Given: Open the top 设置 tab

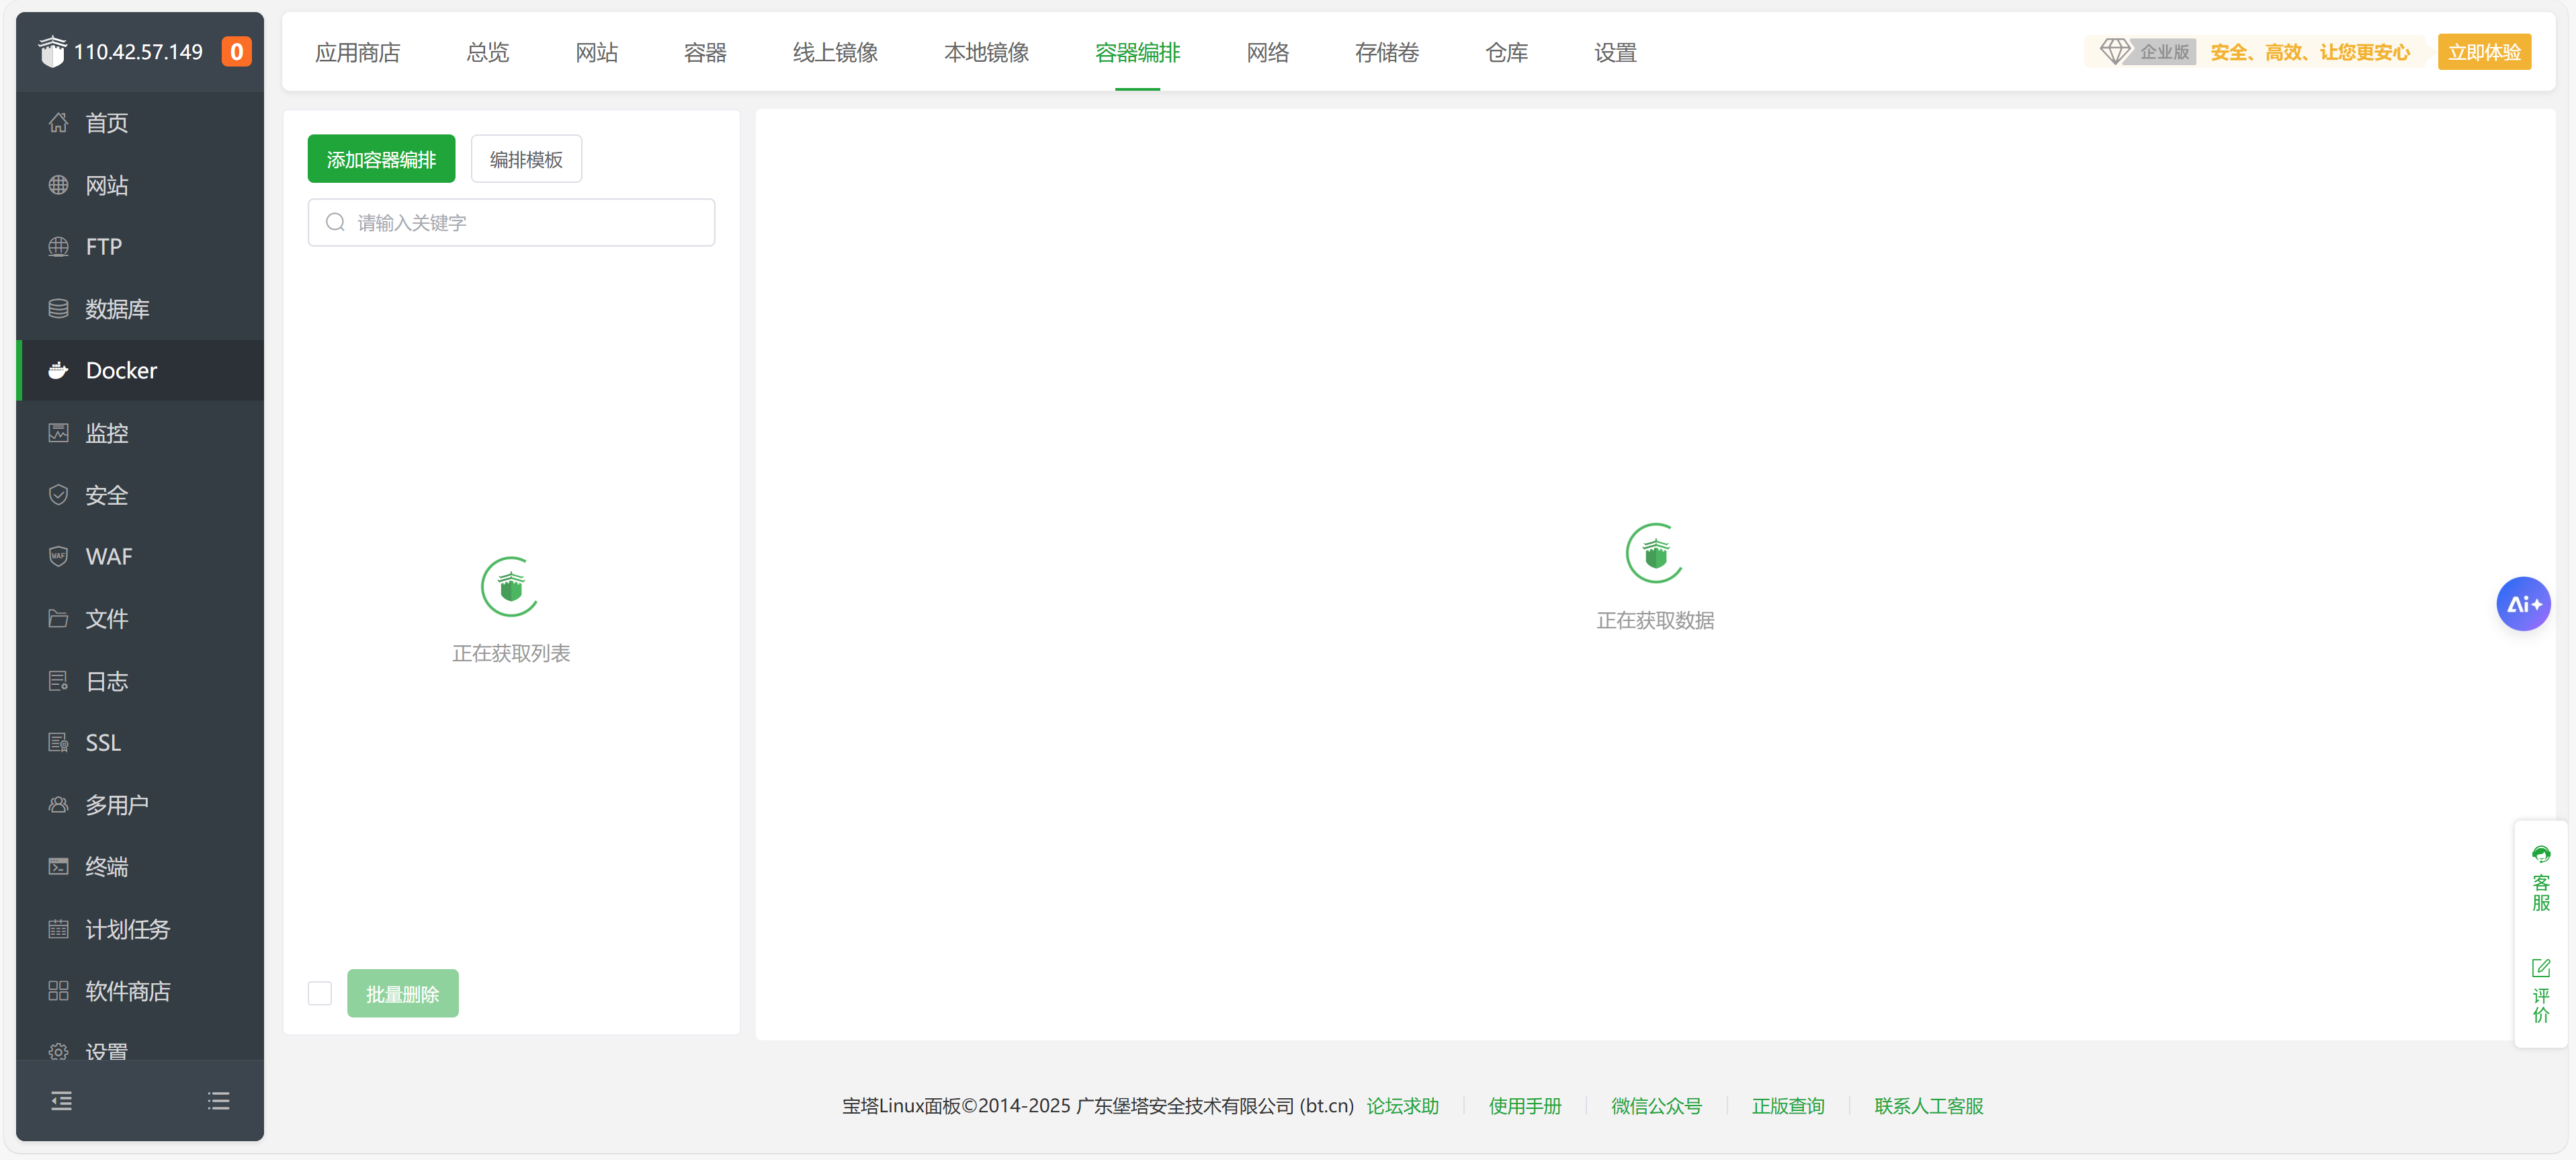Looking at the screenshot, I should tap(1615, 52).
